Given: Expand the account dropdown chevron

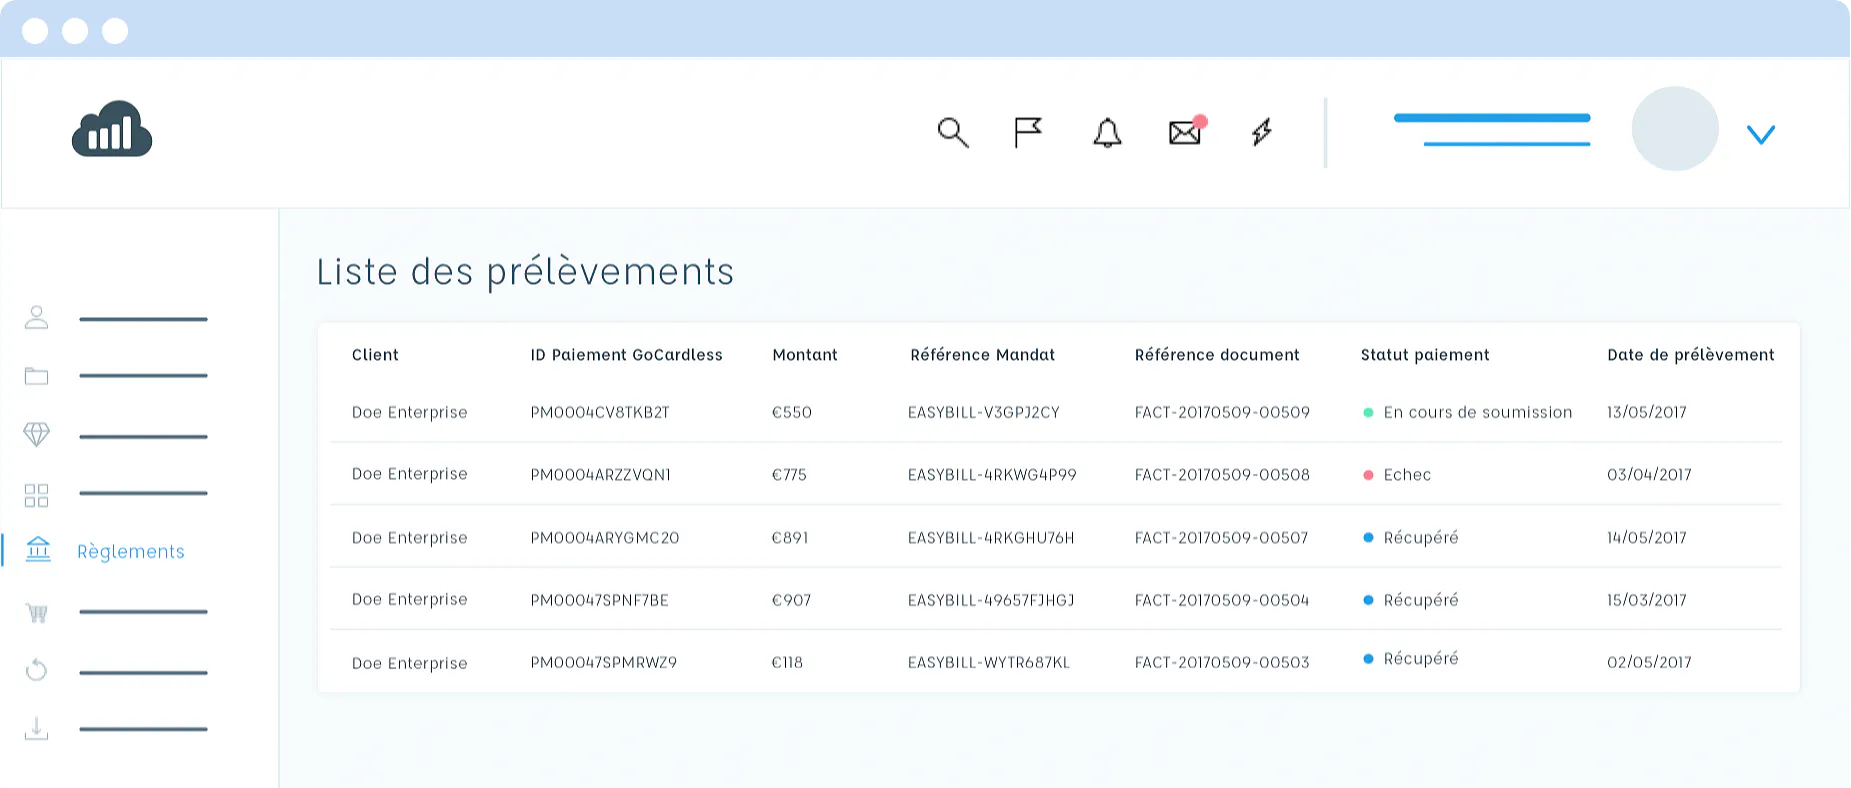Looking at the screenshot, I should [x=1761, y=134].
